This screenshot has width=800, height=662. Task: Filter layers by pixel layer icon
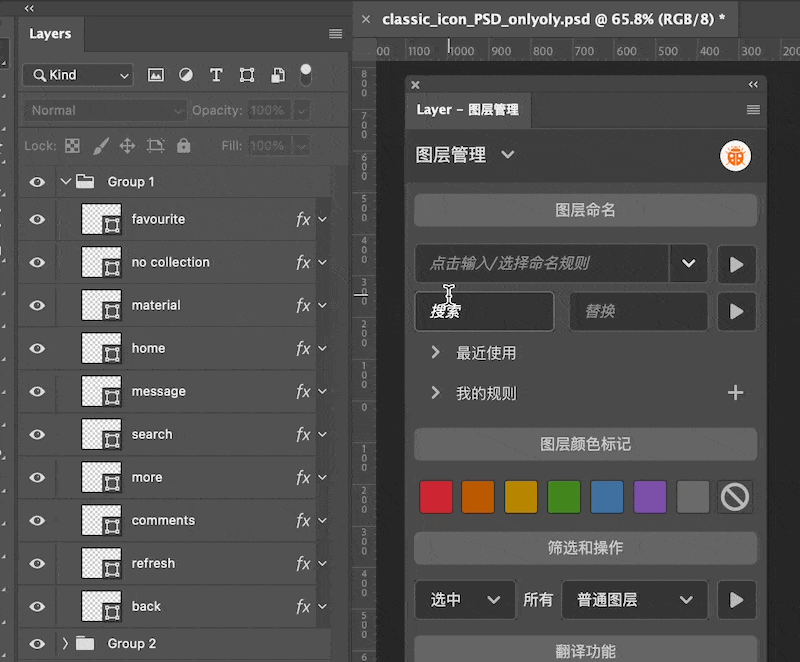click(156, 75)
